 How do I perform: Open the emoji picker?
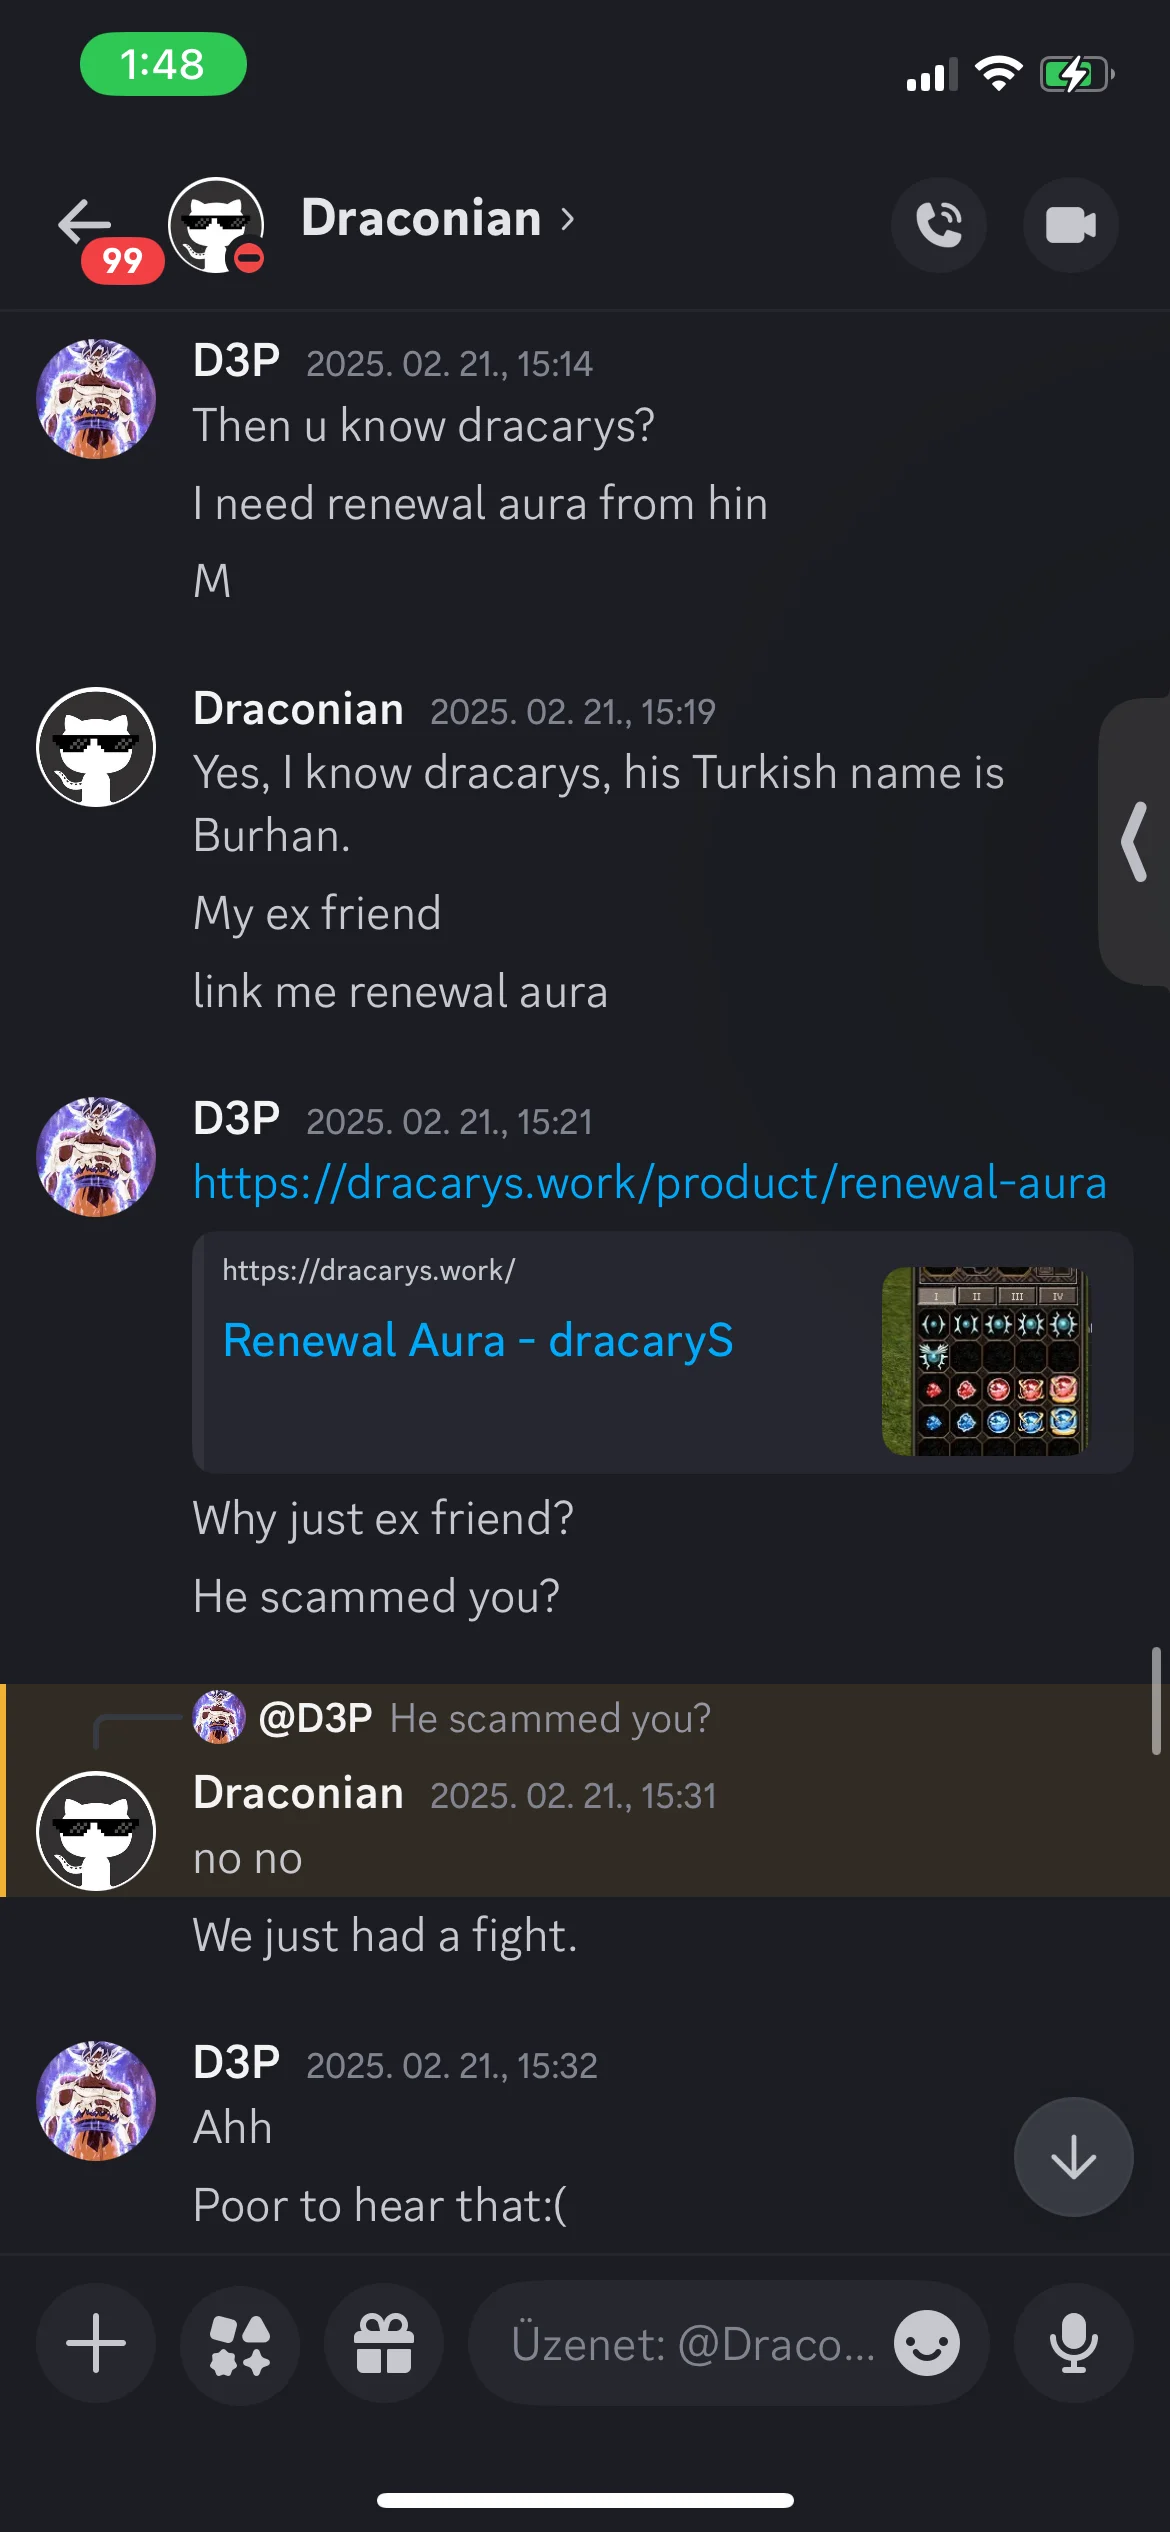click(927, 2343)
